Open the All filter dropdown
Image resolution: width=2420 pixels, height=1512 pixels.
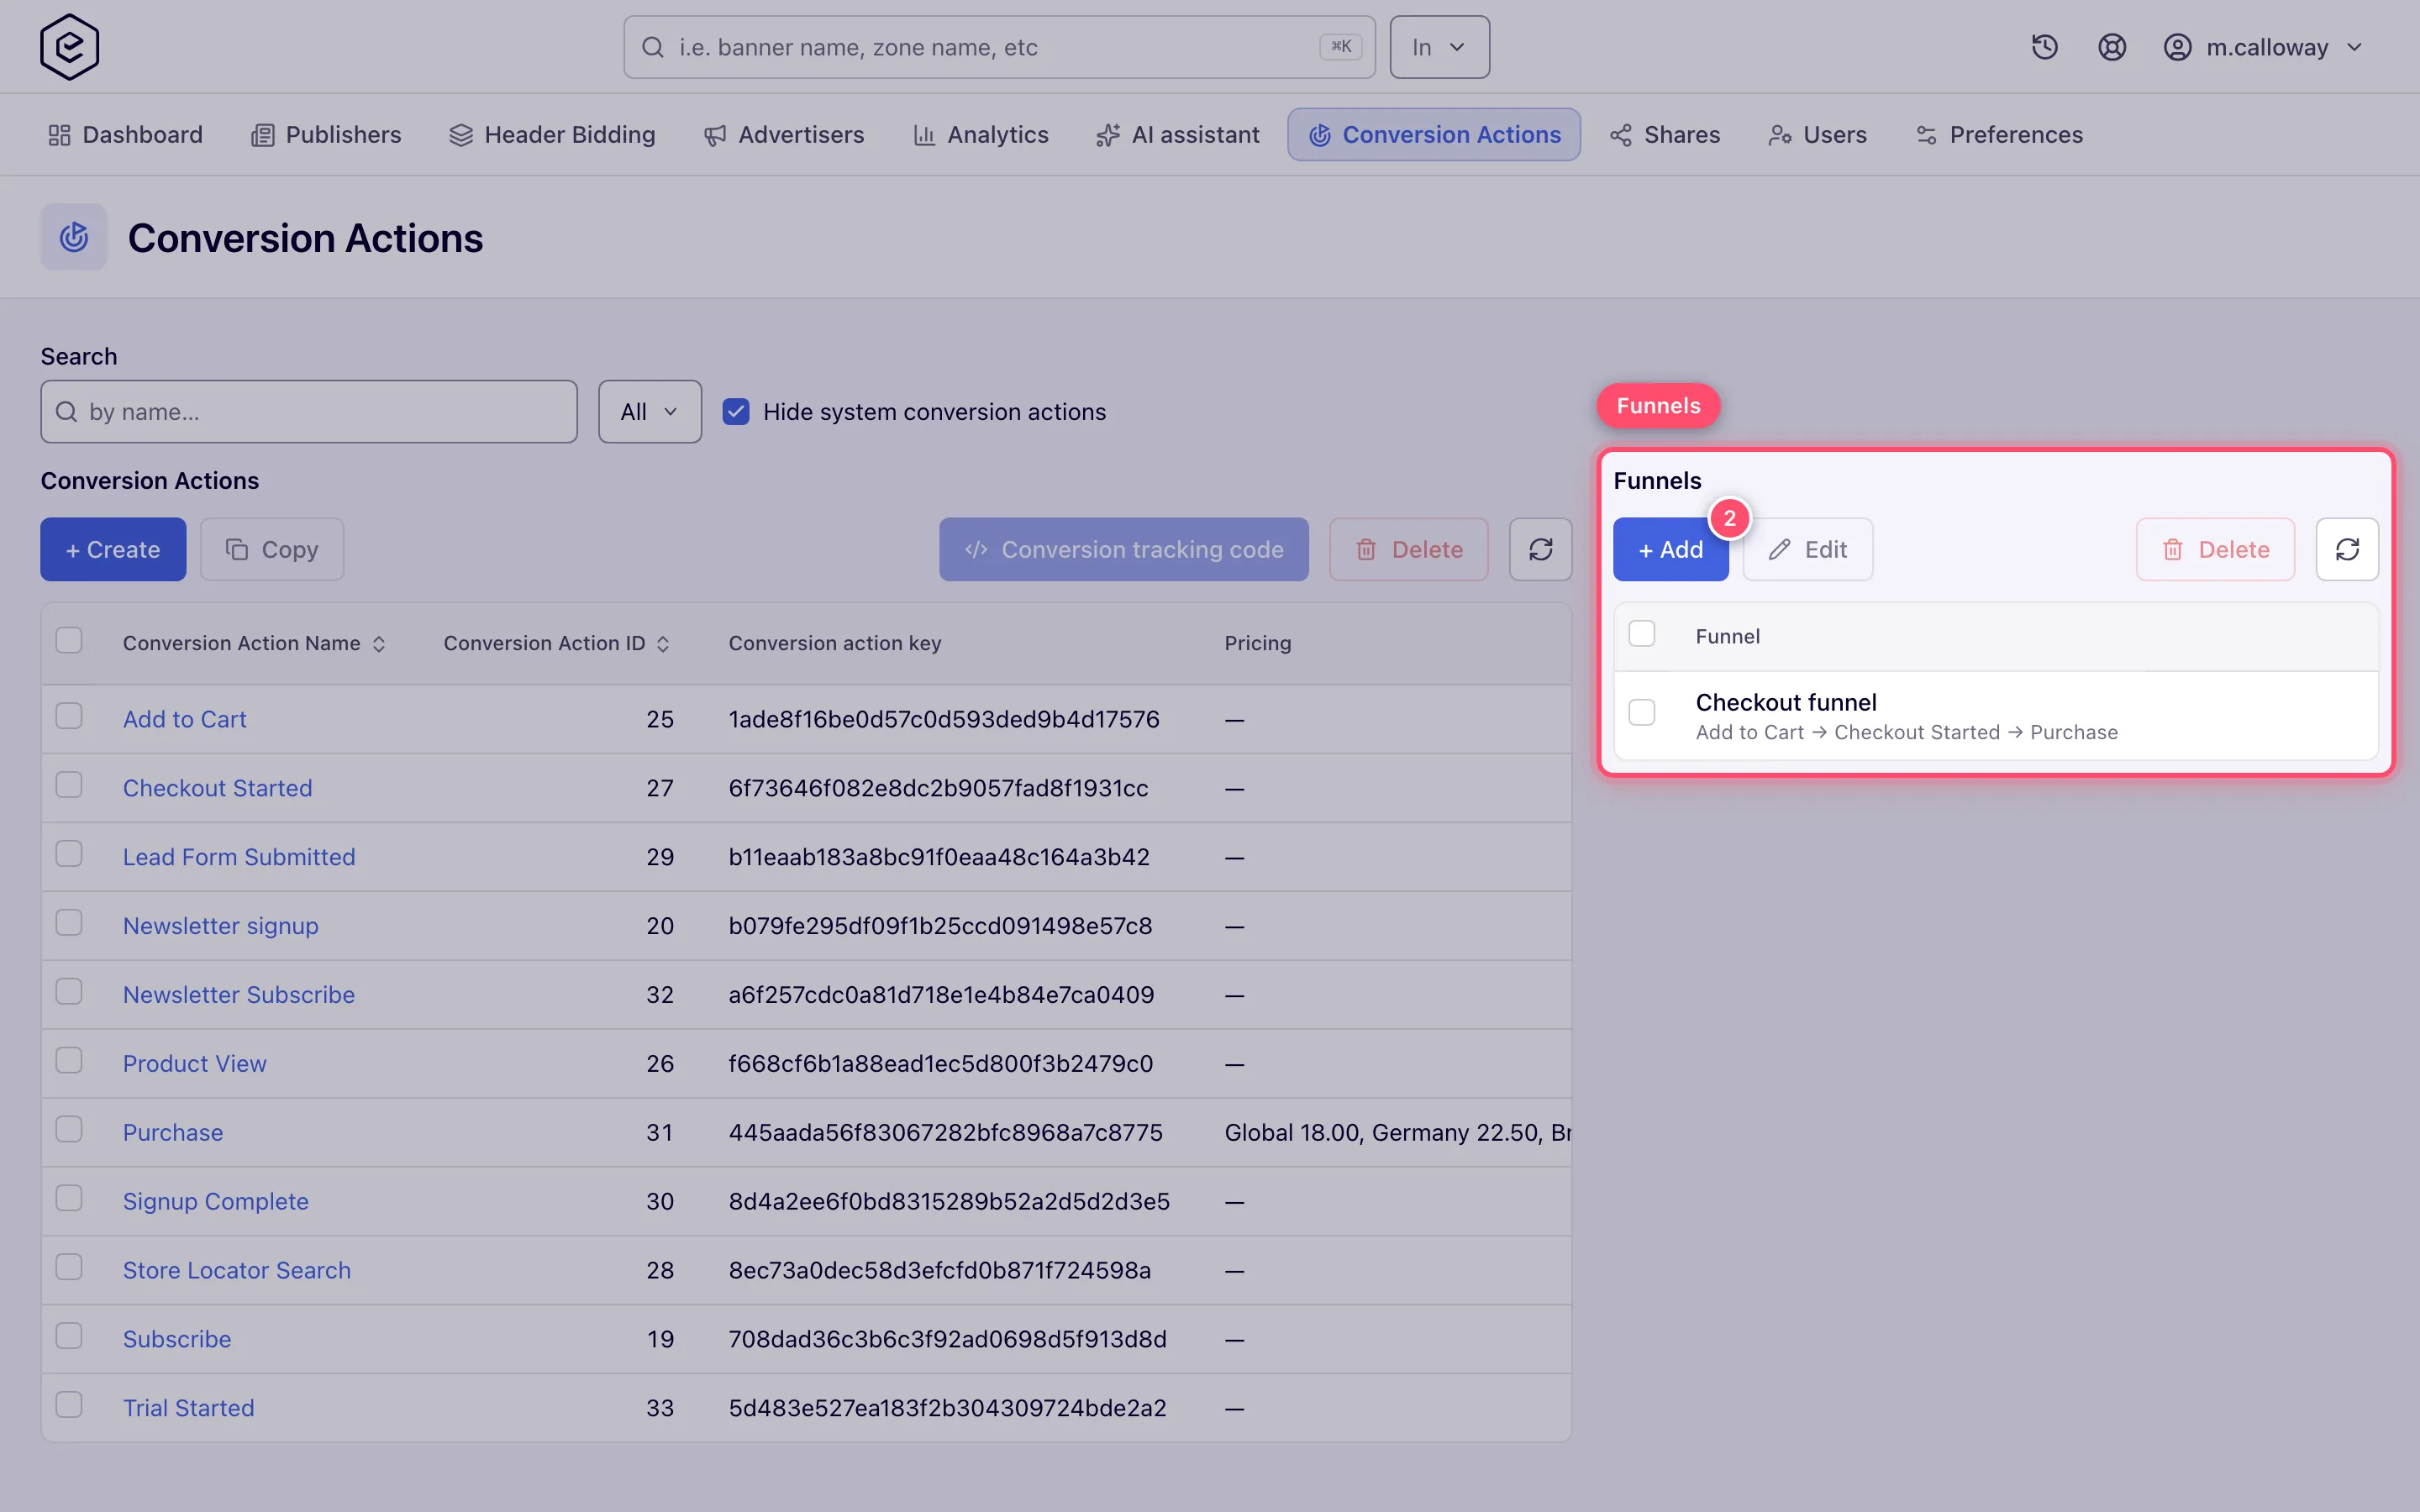point(650,412)
